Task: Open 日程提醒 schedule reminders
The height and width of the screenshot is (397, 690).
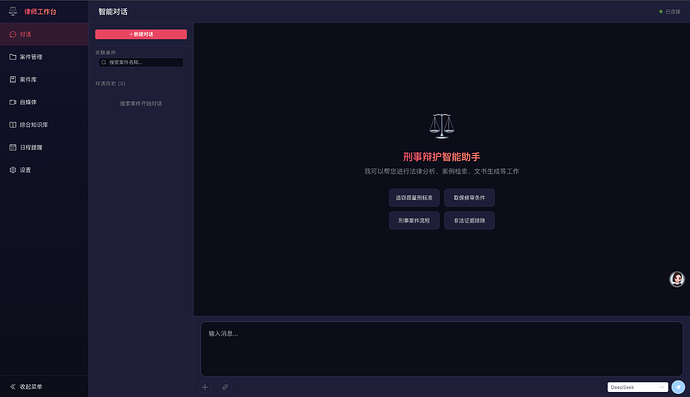Action: 44,147
